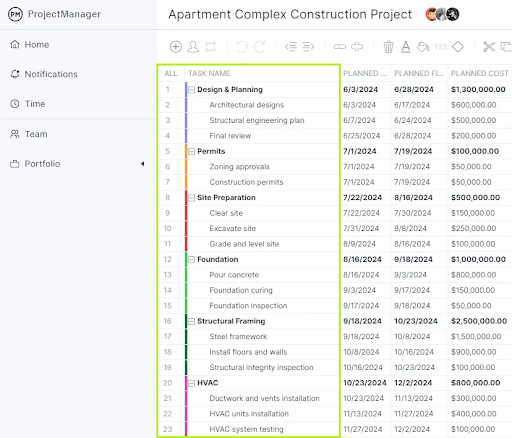This screenshot has width=512, height=438.
Task: Open project member avatars in header
Action: tap(442, 14)
